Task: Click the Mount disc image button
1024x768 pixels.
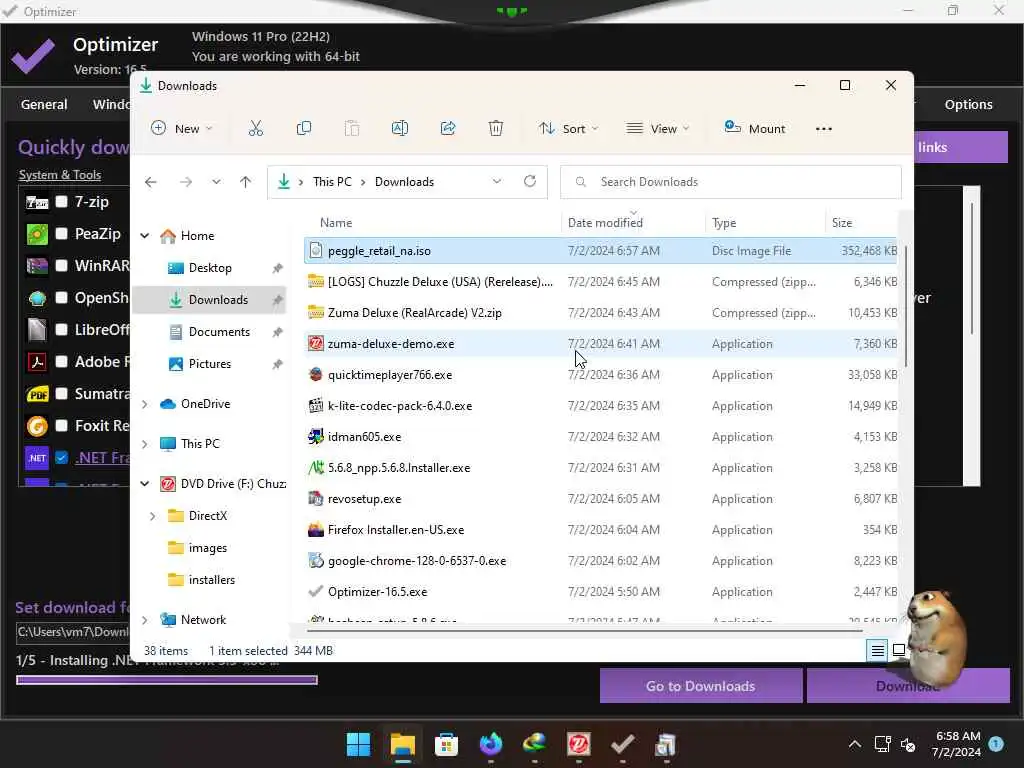Action: [x=755, y=129]
